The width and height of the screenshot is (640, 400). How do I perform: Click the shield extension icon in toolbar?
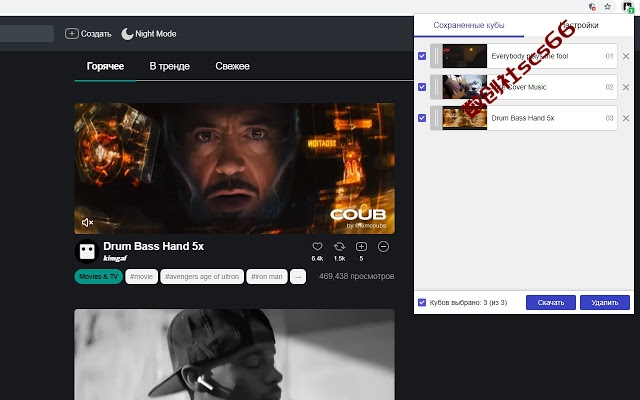click(x=592, y=7)
